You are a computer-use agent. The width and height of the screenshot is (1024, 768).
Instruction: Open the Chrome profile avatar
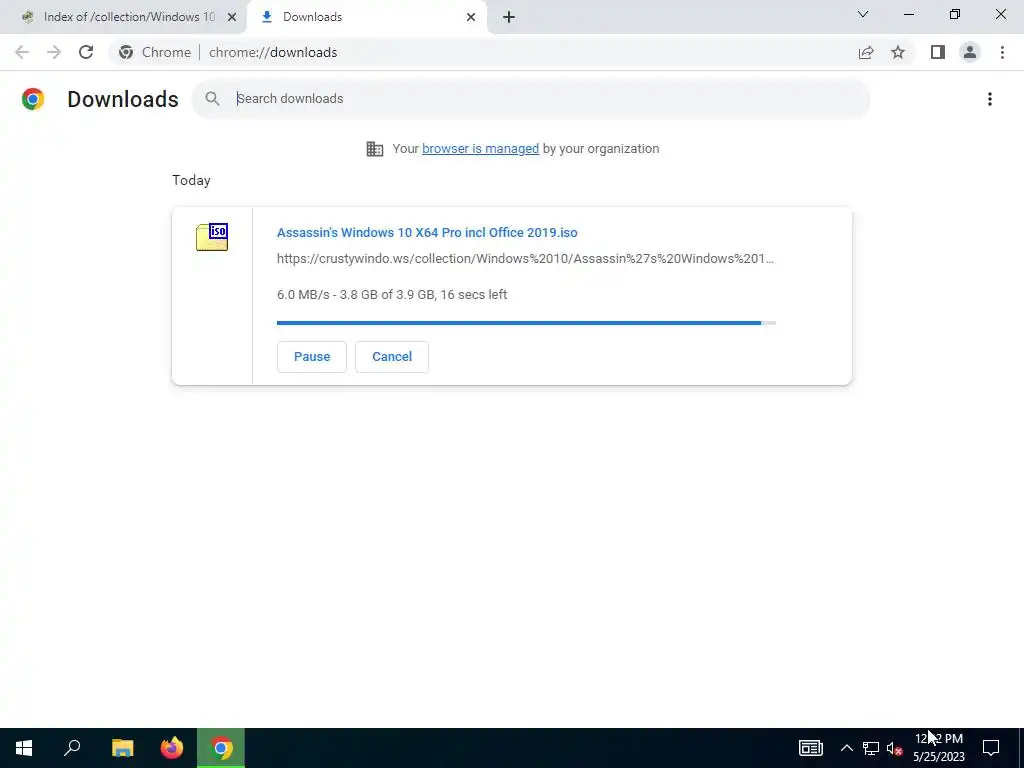pos(970,52)
